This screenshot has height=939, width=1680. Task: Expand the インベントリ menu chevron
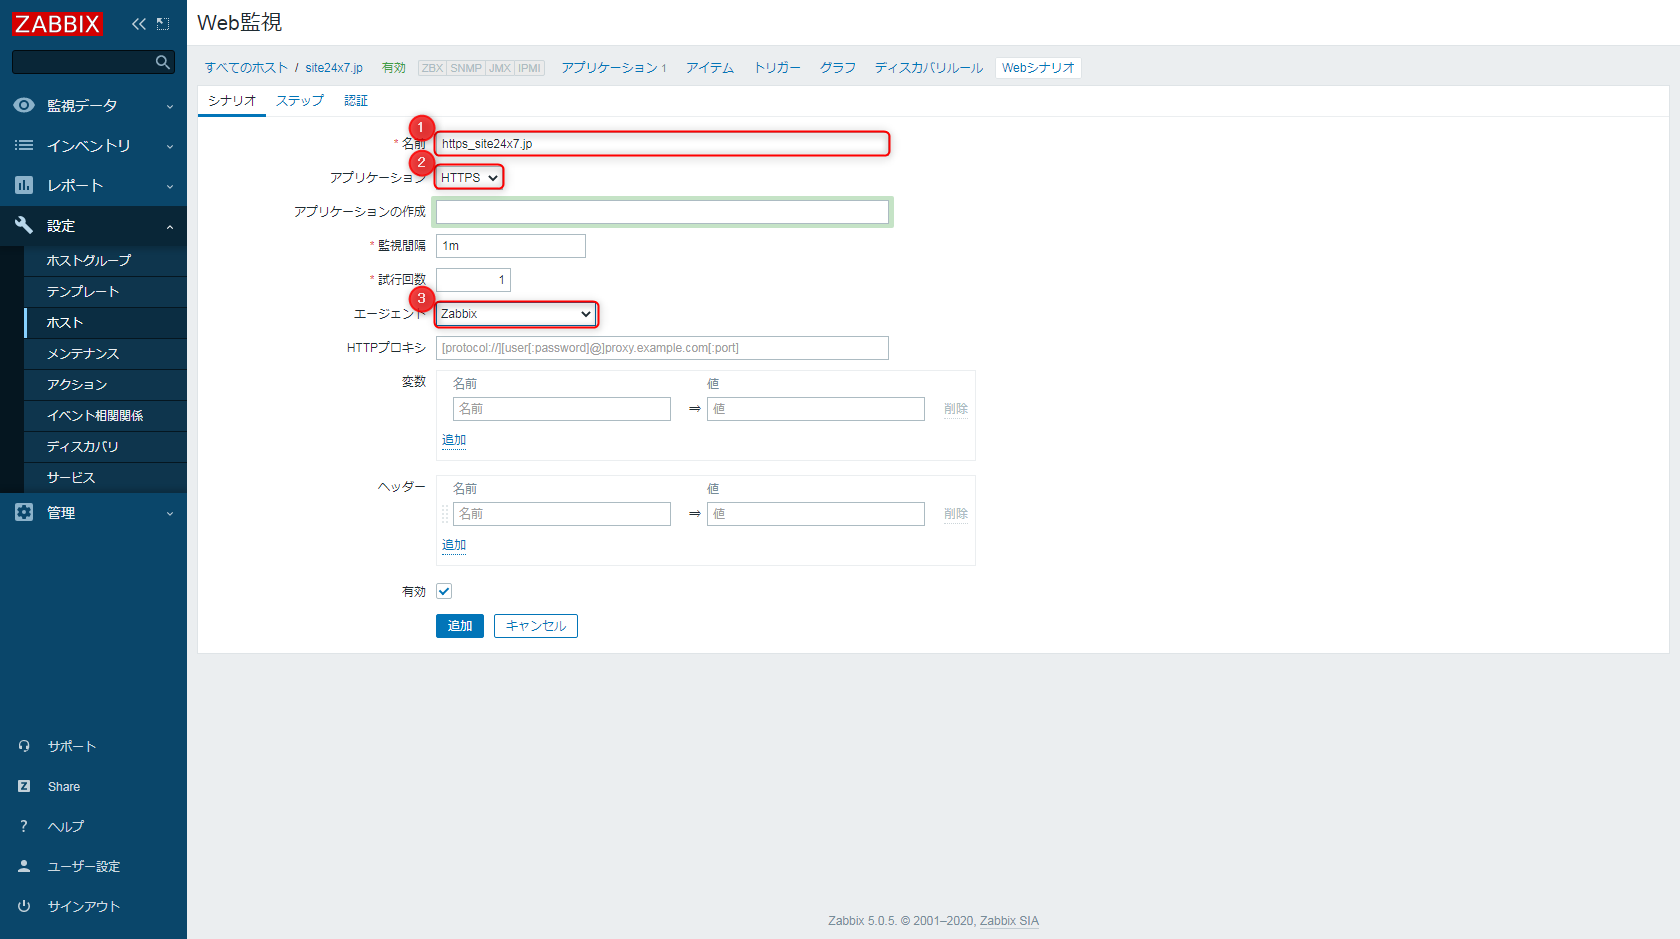point(170,146)
